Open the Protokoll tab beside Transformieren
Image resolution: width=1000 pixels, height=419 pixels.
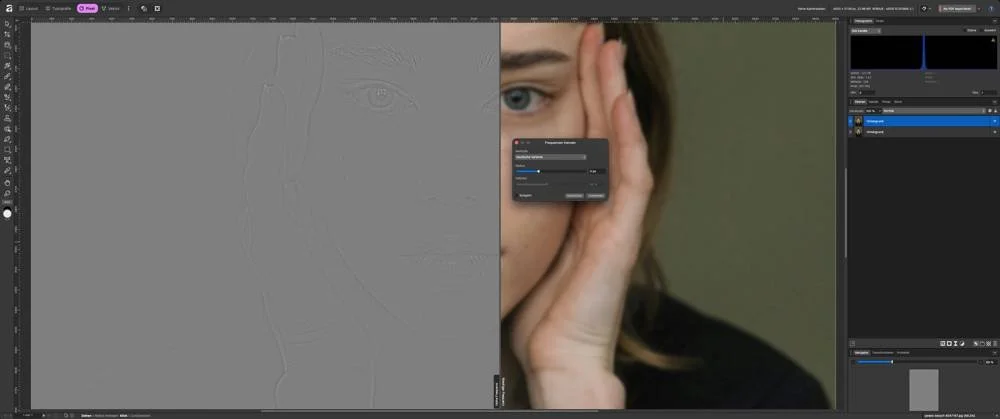point(903,353)
